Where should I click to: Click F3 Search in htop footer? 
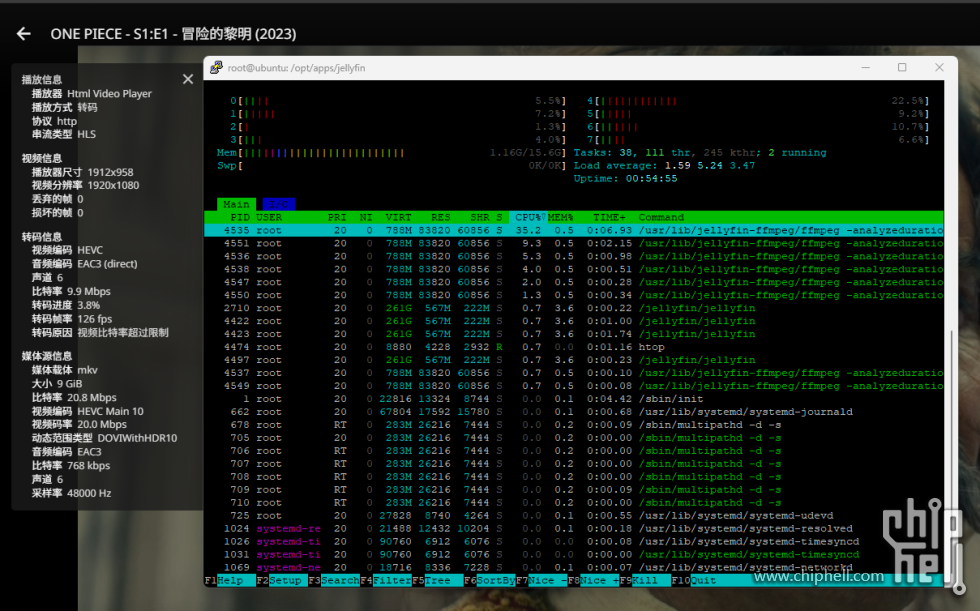(334, 580)
